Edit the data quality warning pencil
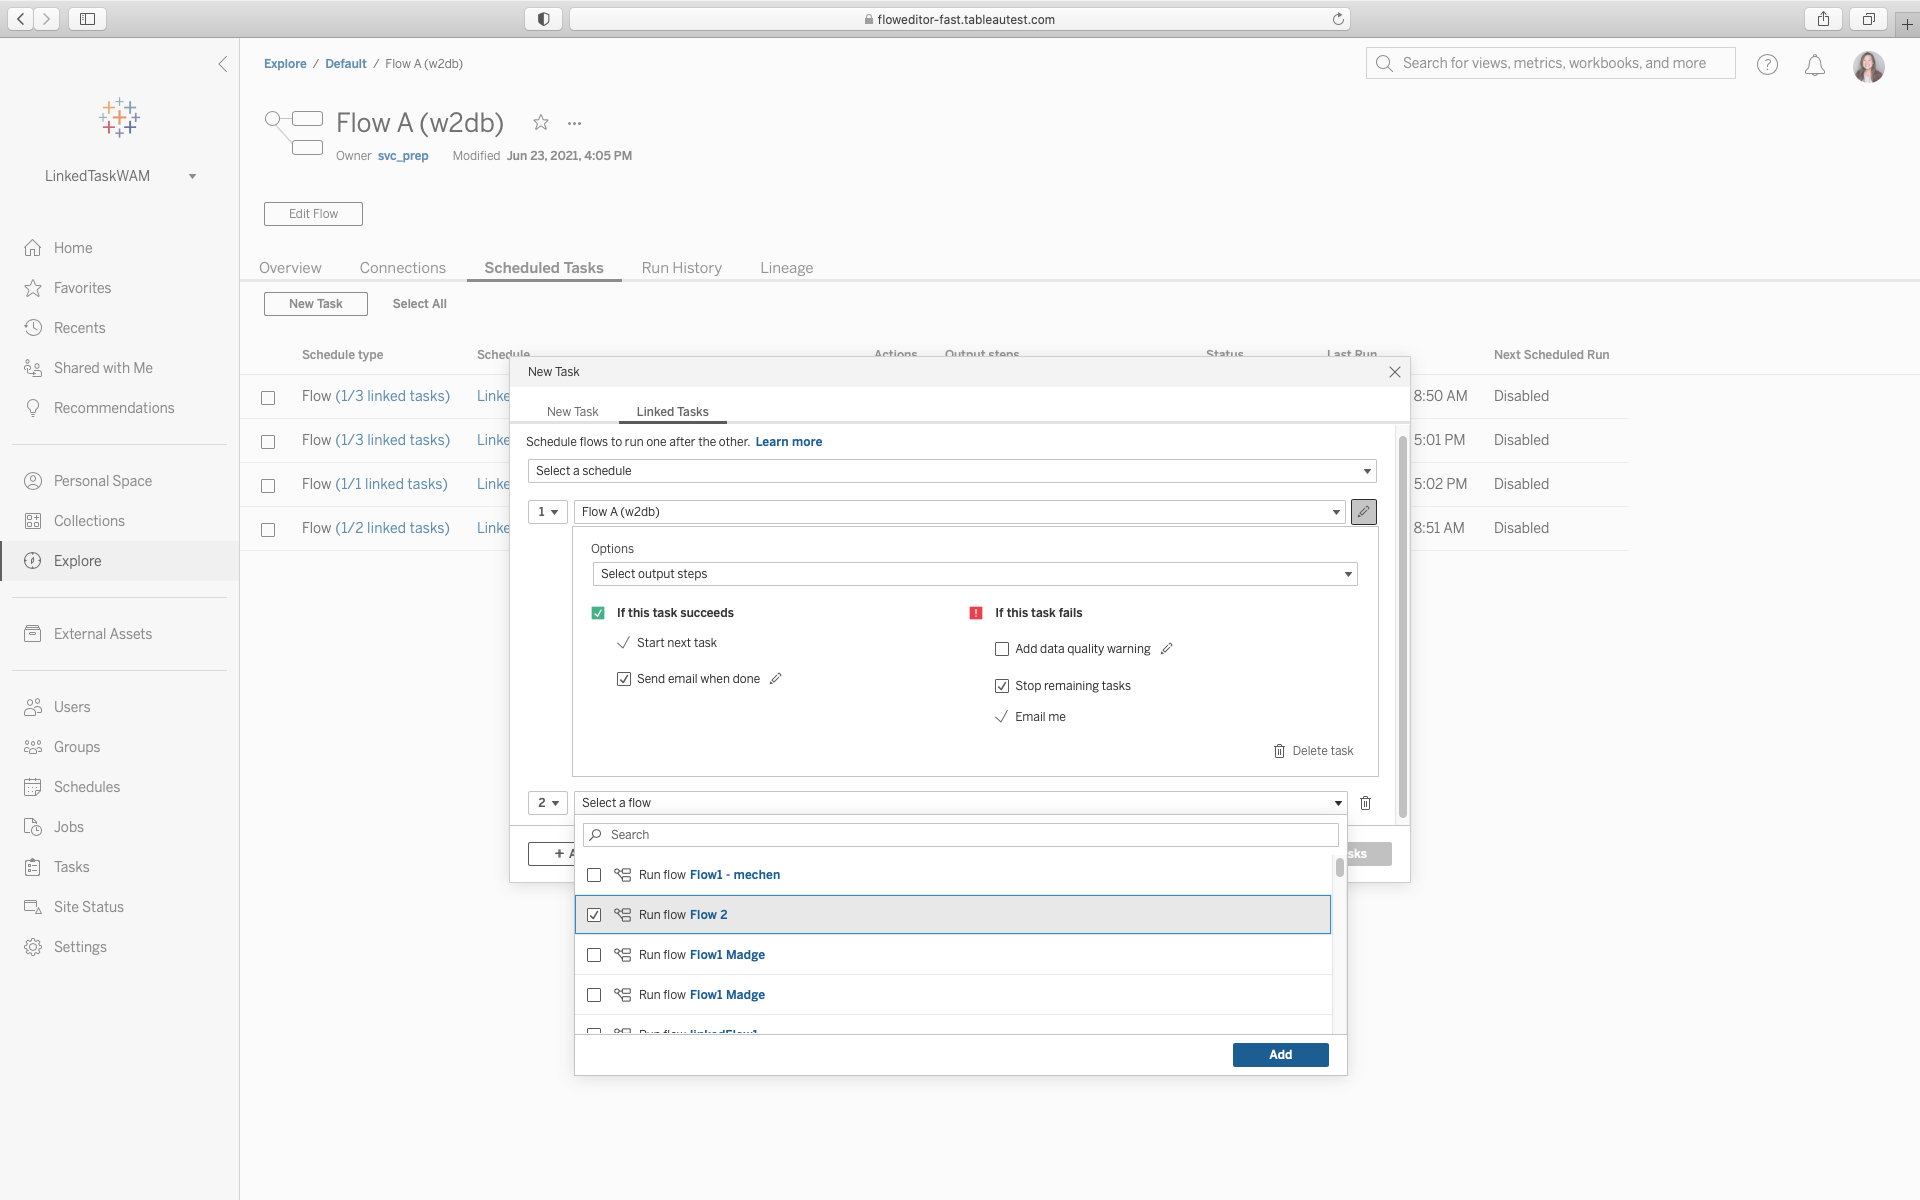Image resolution: width=1920 pixels, height=1200 pixels. 1166,649
